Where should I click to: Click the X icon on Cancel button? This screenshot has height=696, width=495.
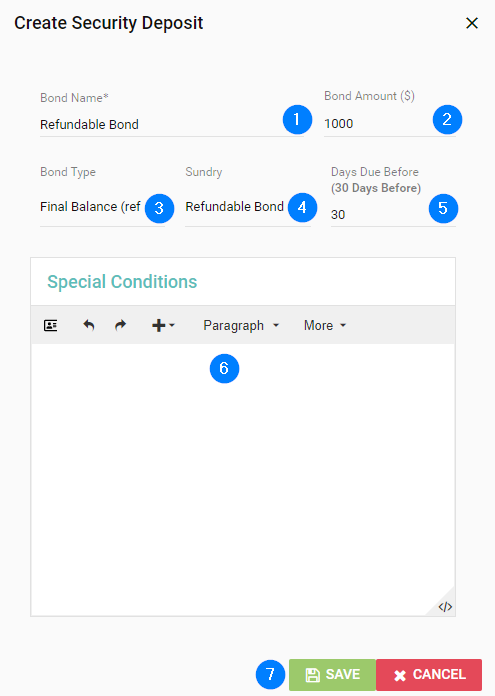pos(400,676)
